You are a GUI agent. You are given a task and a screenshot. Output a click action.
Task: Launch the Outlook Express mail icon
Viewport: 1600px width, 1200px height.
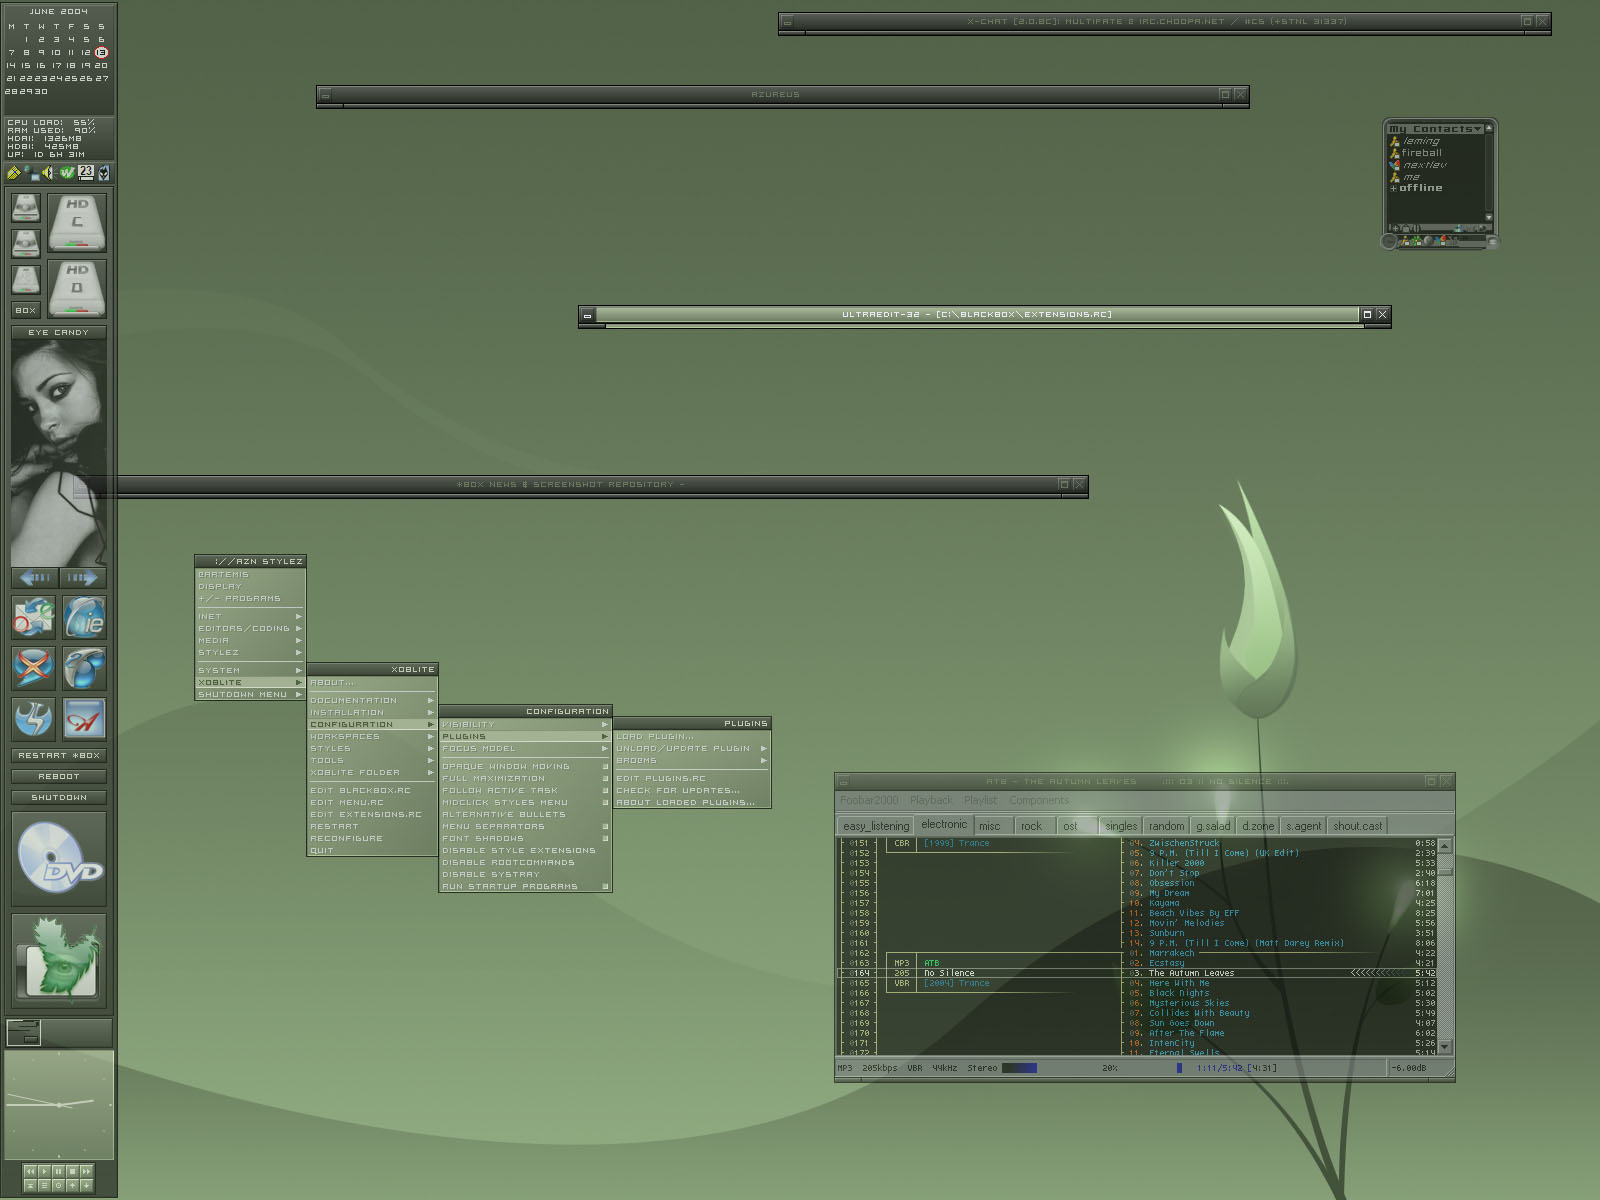coord(33,617)
